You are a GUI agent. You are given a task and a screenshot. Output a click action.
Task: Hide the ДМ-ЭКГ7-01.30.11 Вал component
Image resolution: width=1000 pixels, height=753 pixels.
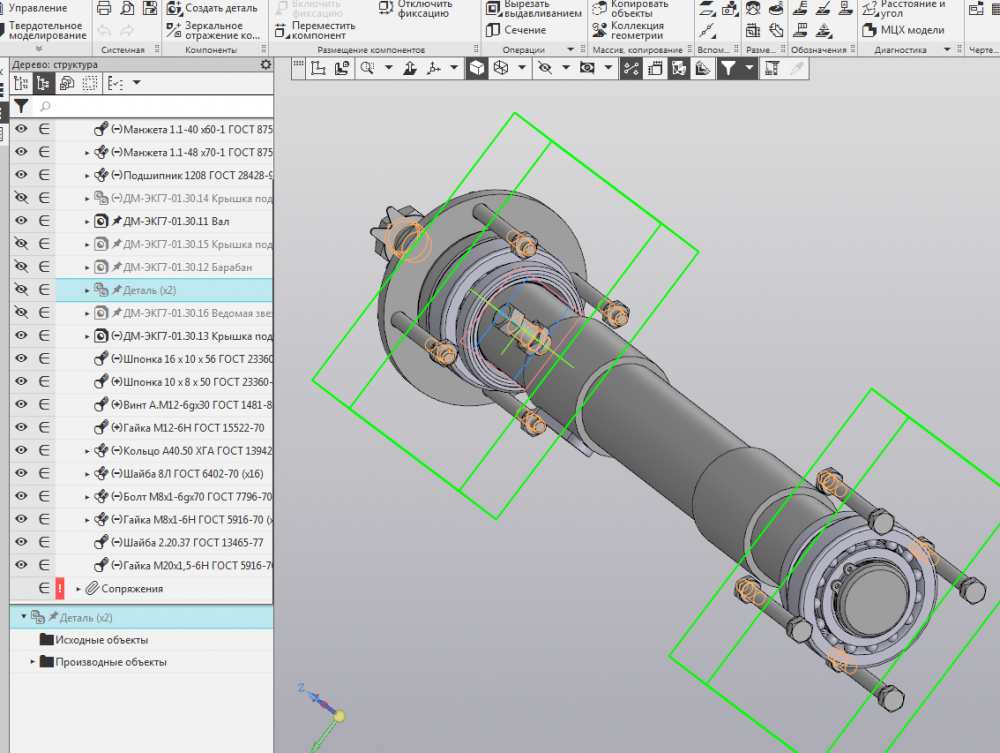click(x=21, y=221)
